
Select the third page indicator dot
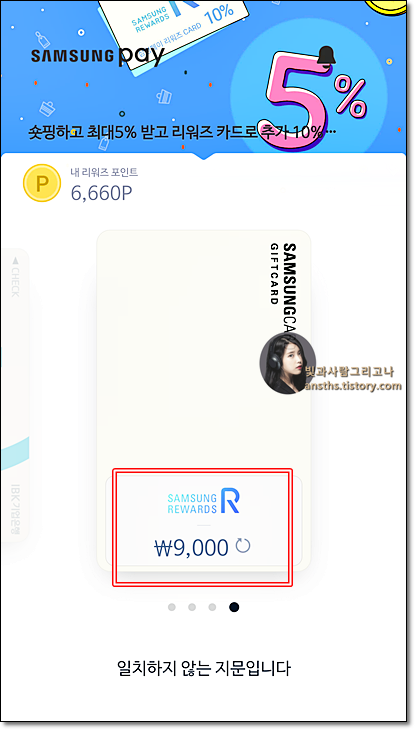(212, 607)
